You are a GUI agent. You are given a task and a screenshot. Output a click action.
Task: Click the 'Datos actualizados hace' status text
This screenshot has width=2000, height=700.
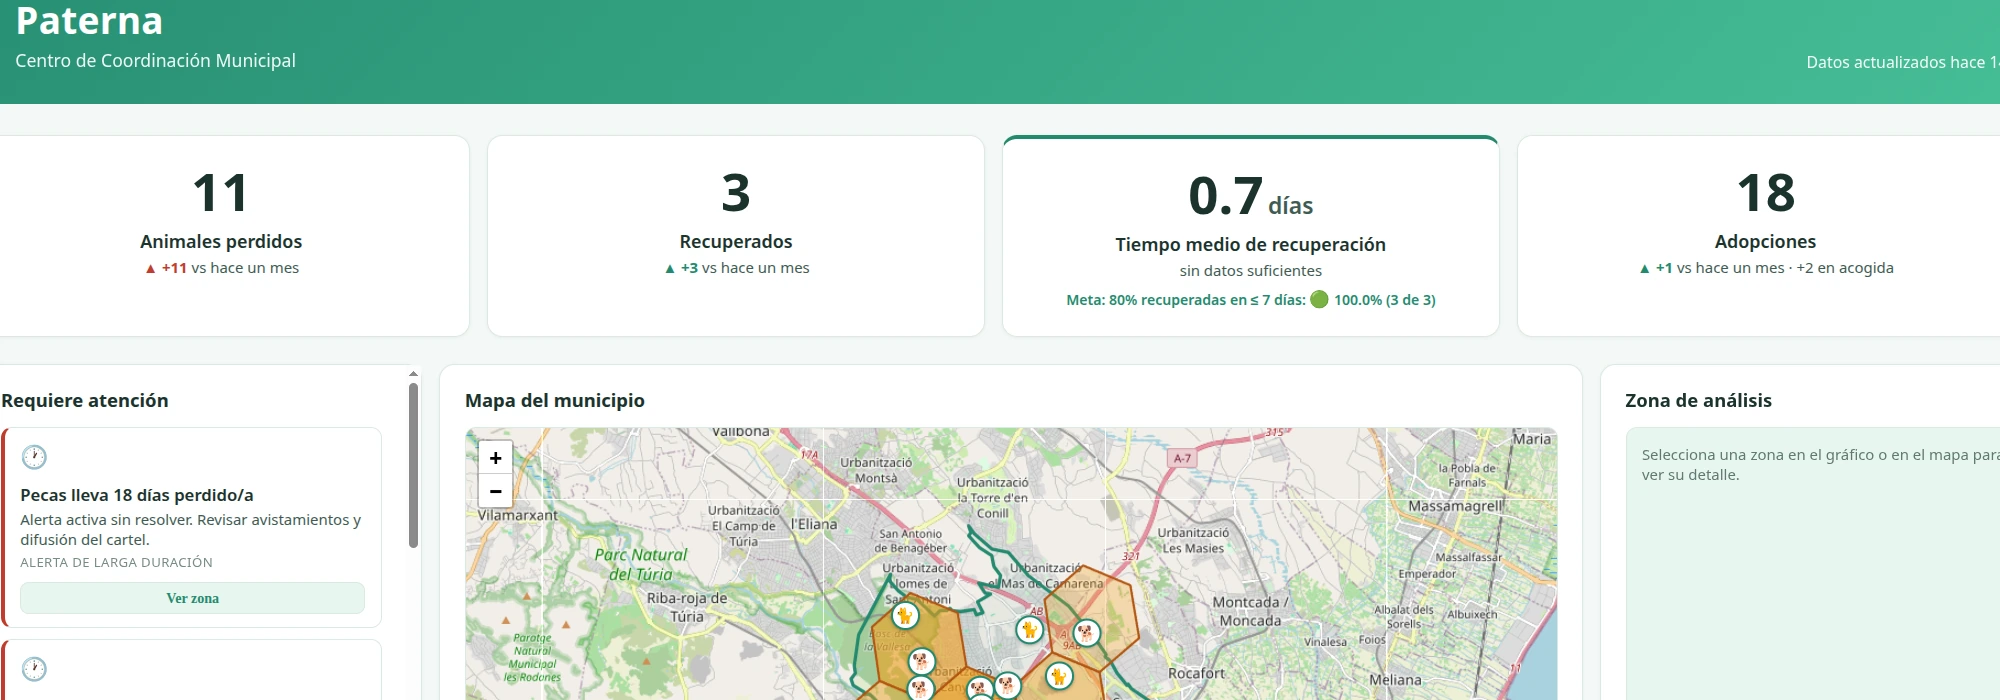point(1902,62)
